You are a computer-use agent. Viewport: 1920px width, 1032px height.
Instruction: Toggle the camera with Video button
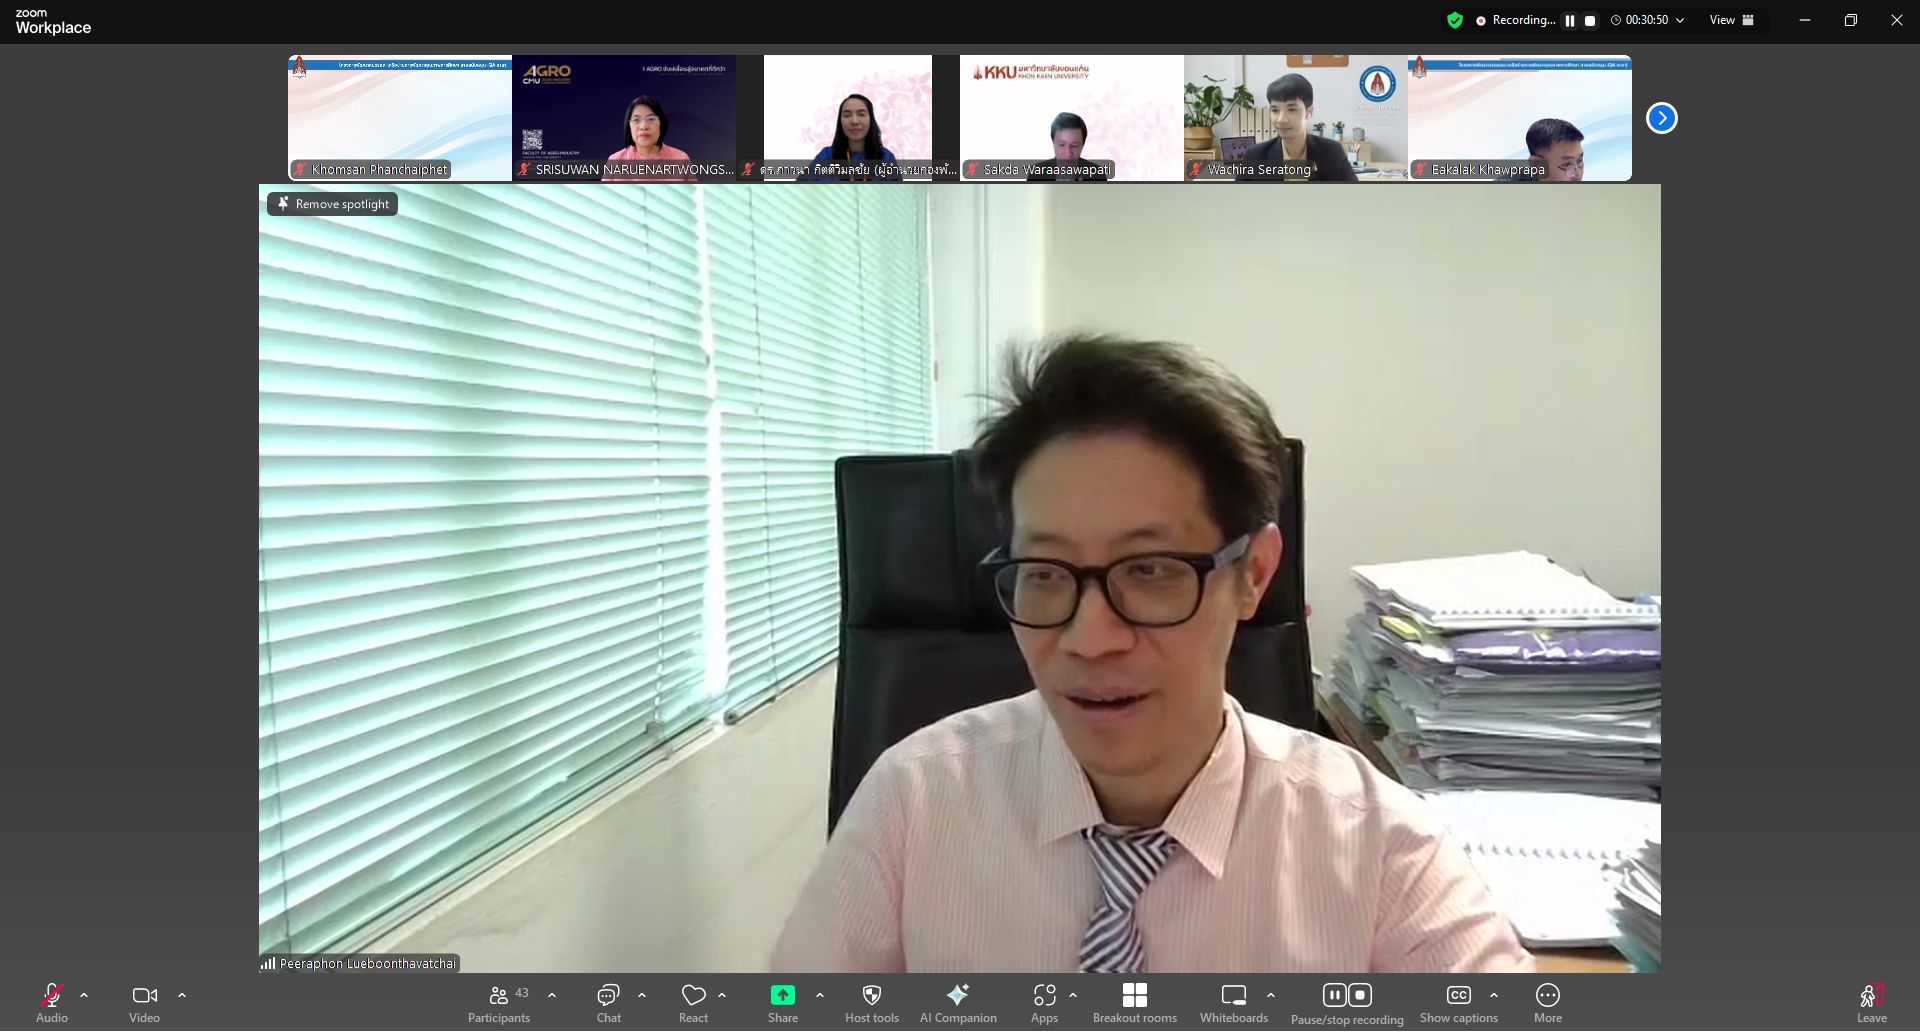point(144,1003)
